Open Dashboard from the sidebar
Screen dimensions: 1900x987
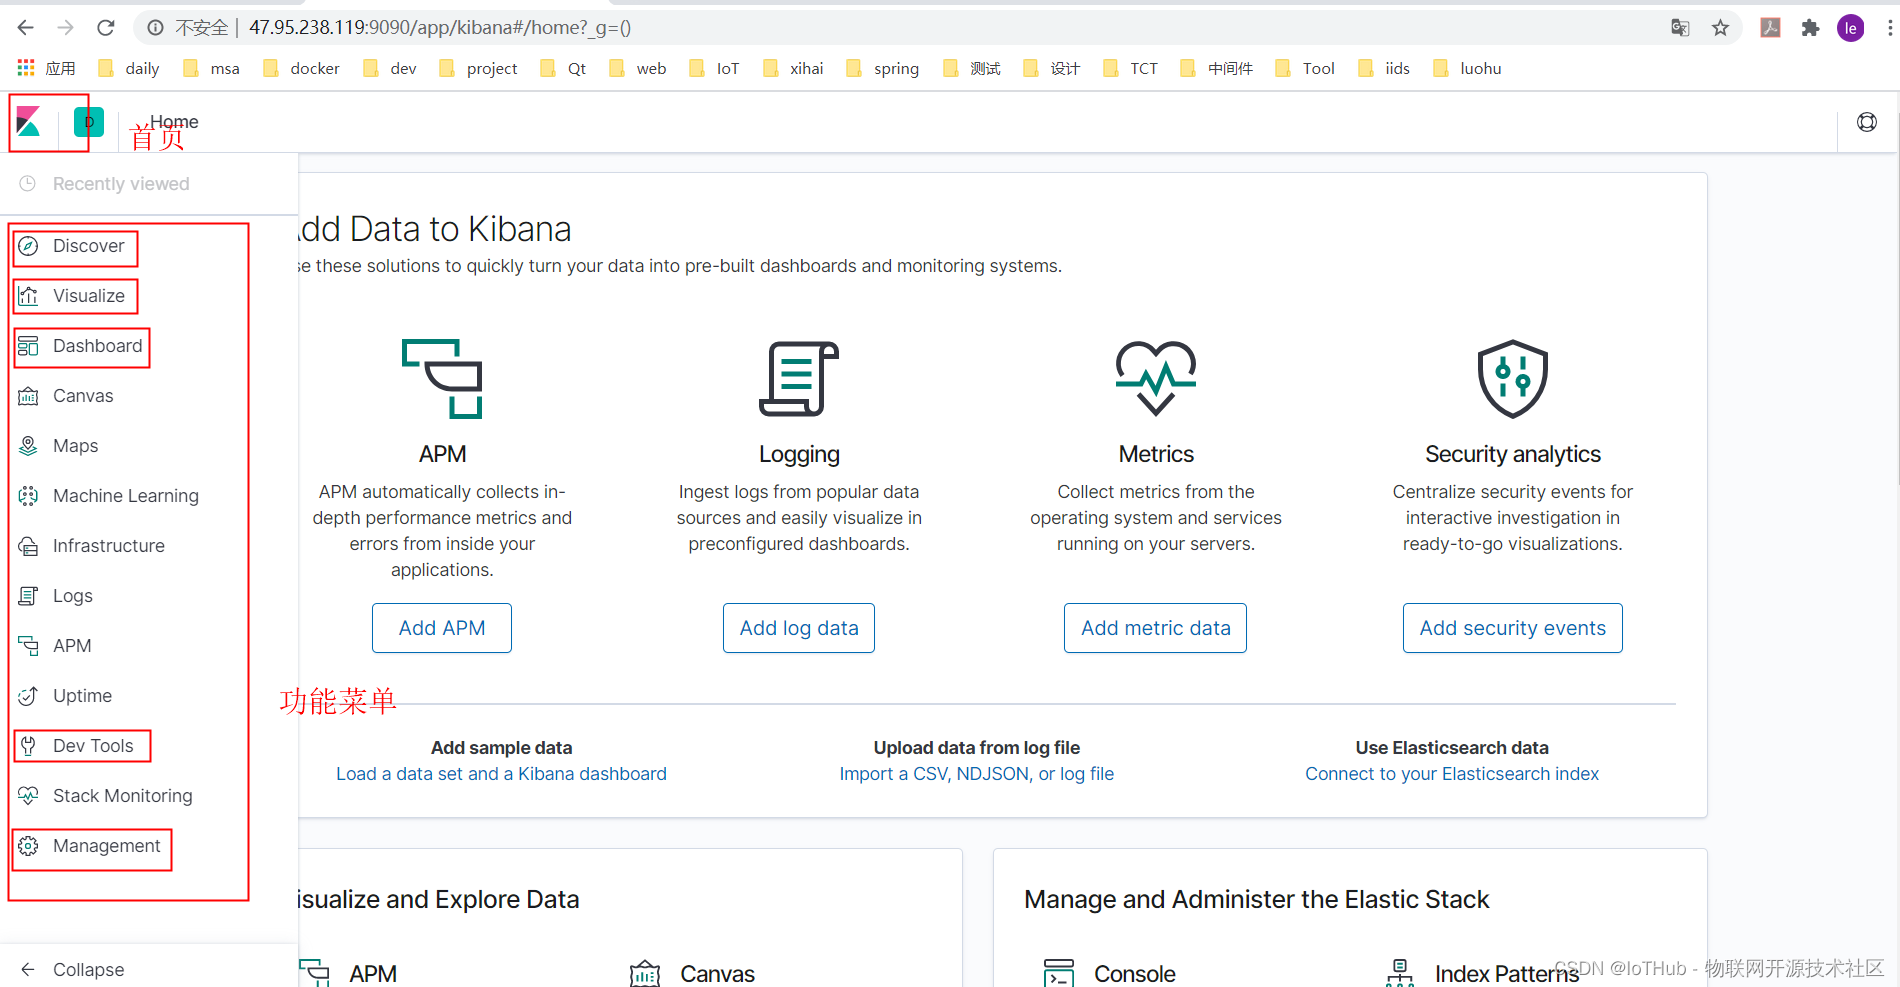point(97,346)
